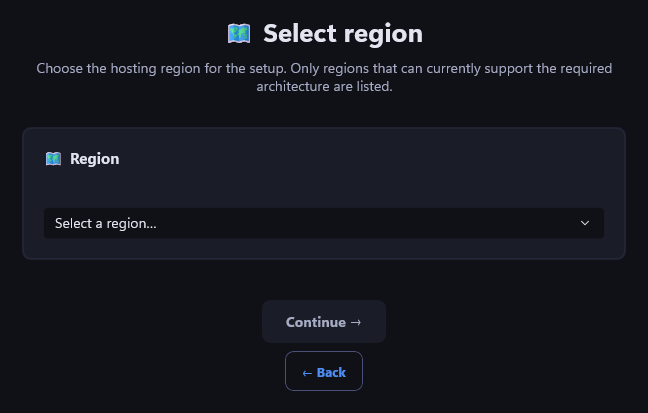Click the down chevron to expand region choices
The width and height of the screenshot is (648, 413).
coord(585,223)
